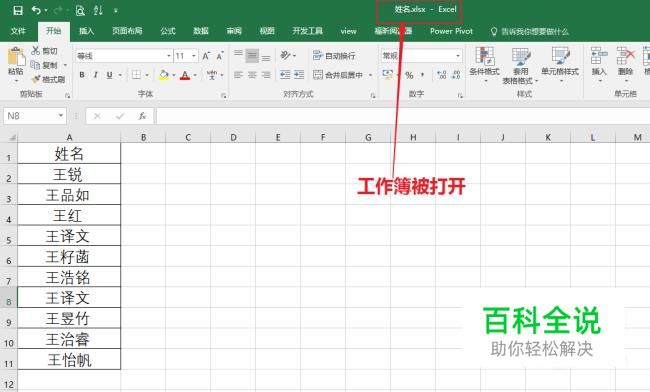650x392 pixels.
Task: Click the Decrease Indent icon
Action: tap(285, 75)
